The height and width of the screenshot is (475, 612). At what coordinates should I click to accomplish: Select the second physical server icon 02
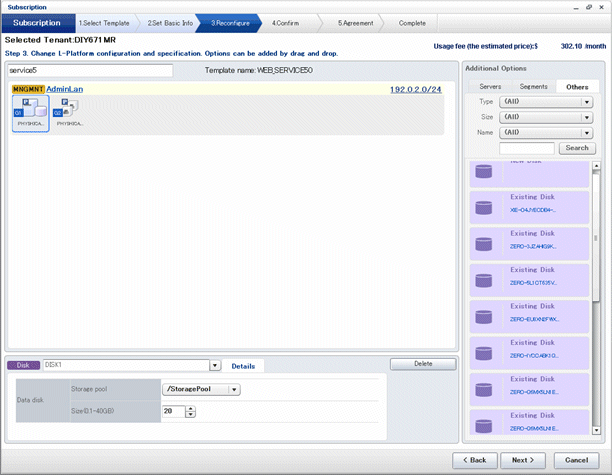click(69, 113)
